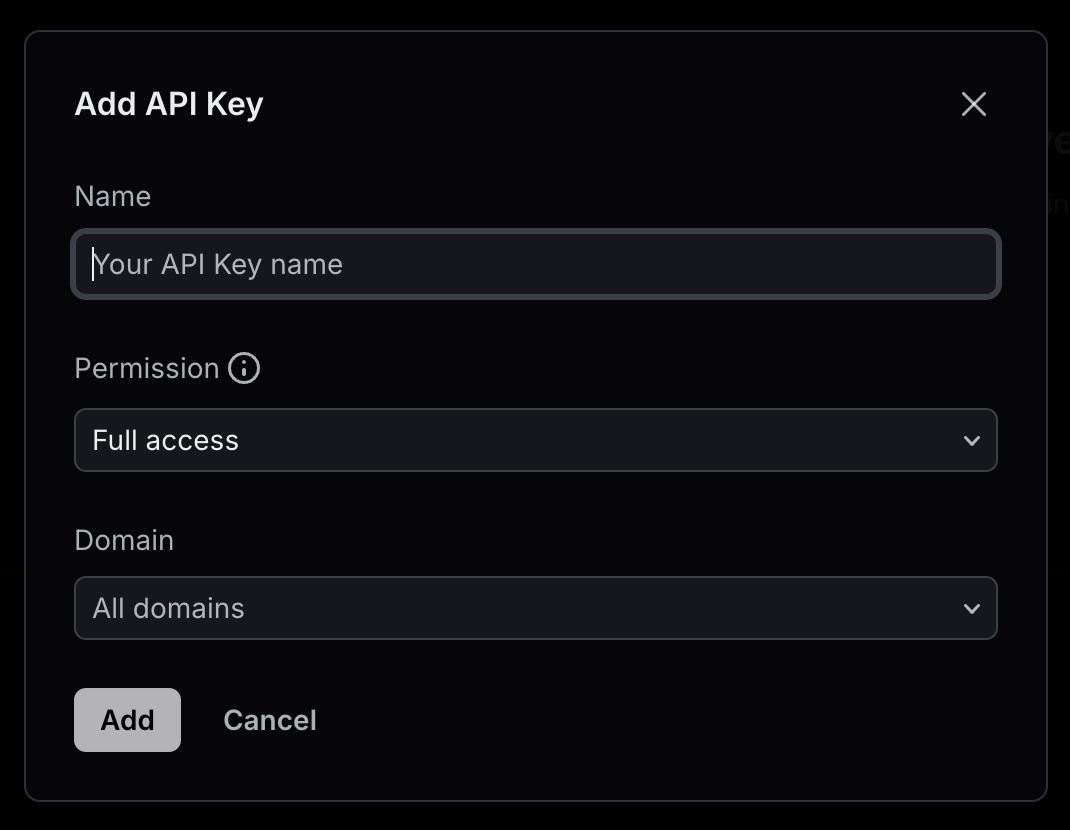
Task: Click the Name field label
Action: point(113,197)
